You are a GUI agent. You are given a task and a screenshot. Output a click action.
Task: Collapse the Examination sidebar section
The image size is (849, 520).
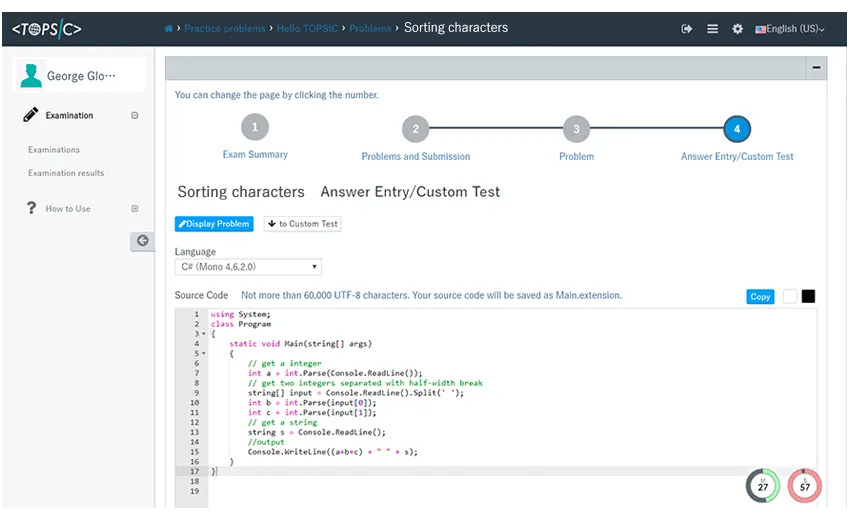pyautogui.click(x=135, y=116)
